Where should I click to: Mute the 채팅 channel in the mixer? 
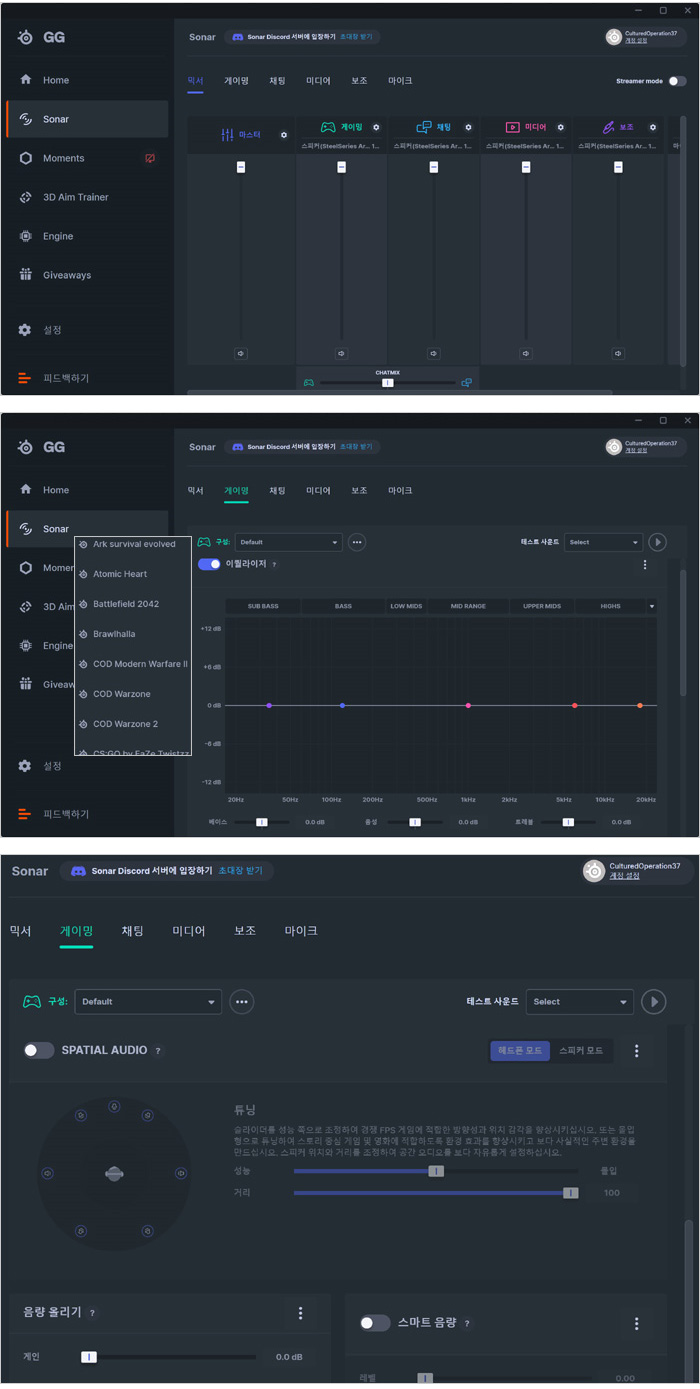tap(433, 353)
